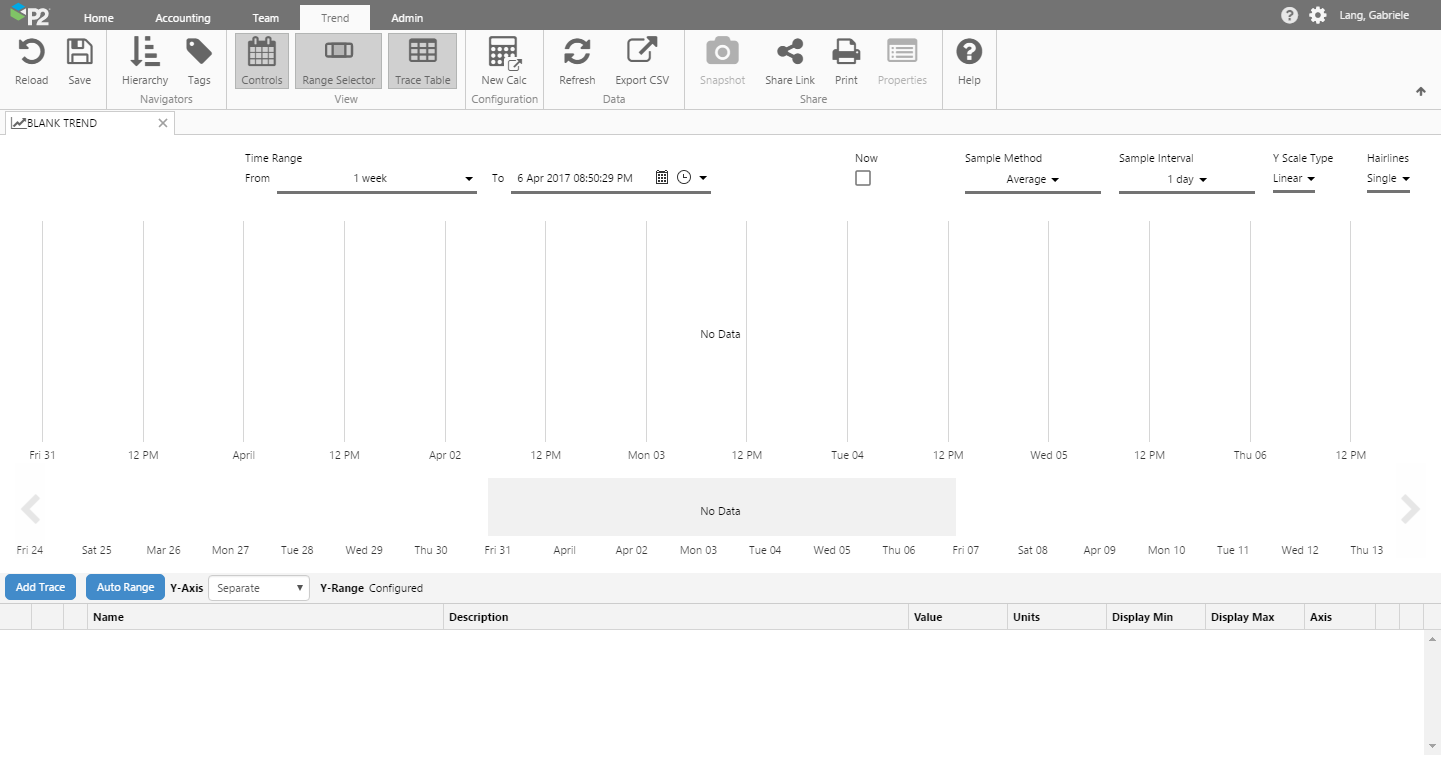Click the Auto Range button

click(x=125, y=587)
